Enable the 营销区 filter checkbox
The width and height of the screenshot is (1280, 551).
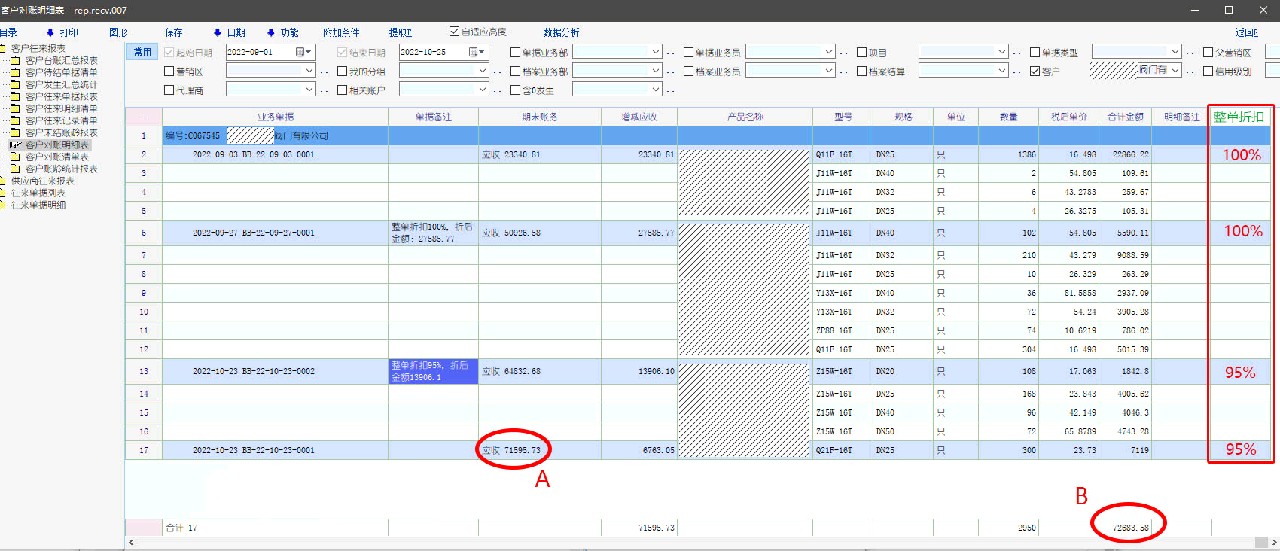169,71
